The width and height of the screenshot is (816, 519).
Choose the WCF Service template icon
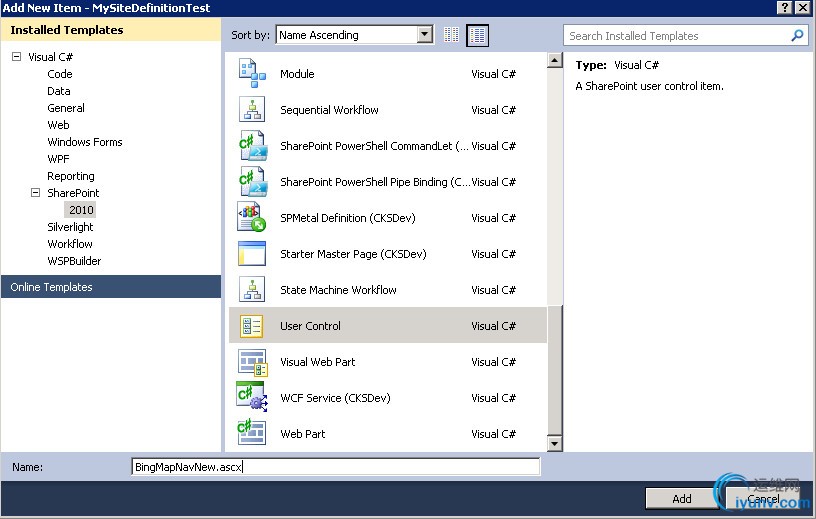(252, 398)
